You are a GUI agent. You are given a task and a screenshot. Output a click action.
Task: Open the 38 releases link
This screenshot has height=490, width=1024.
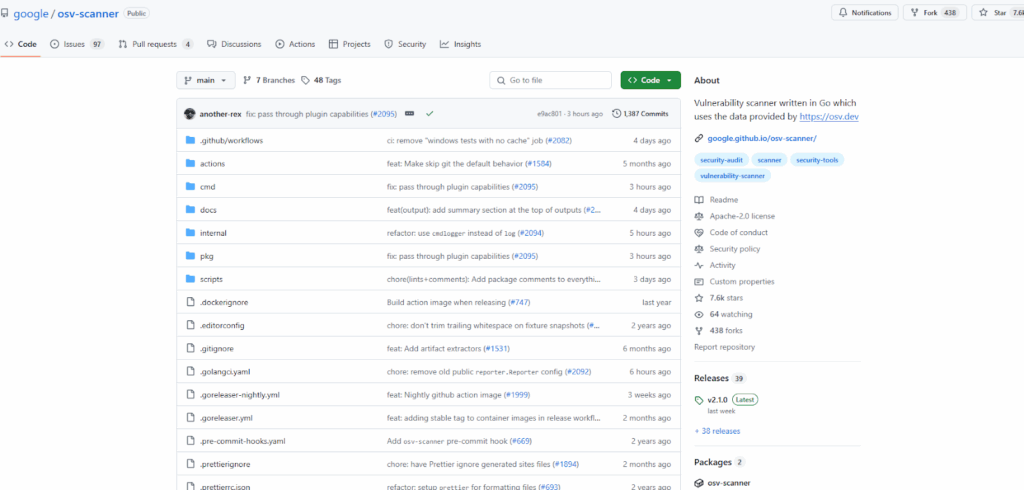717,431
